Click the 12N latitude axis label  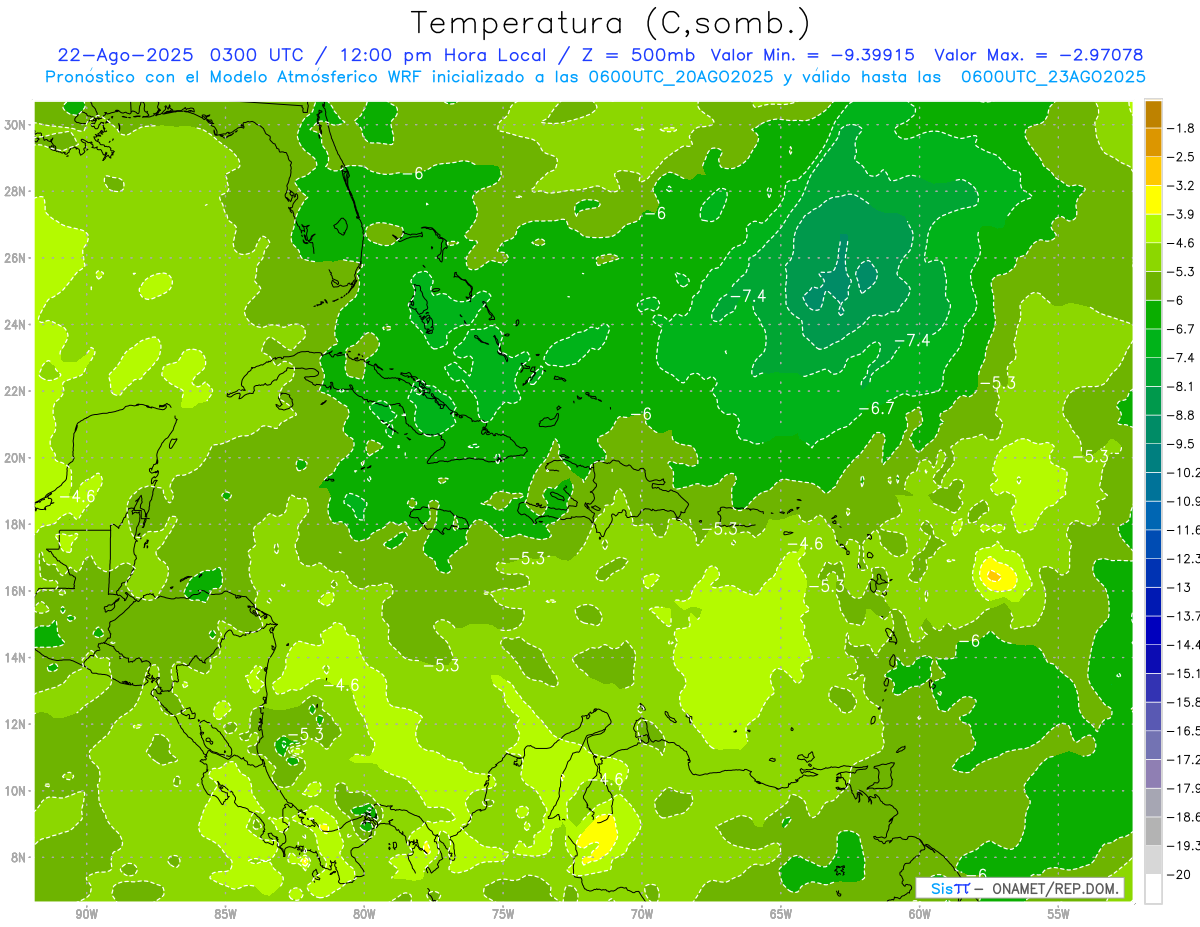pyautogui.click(x=17, y=724)
